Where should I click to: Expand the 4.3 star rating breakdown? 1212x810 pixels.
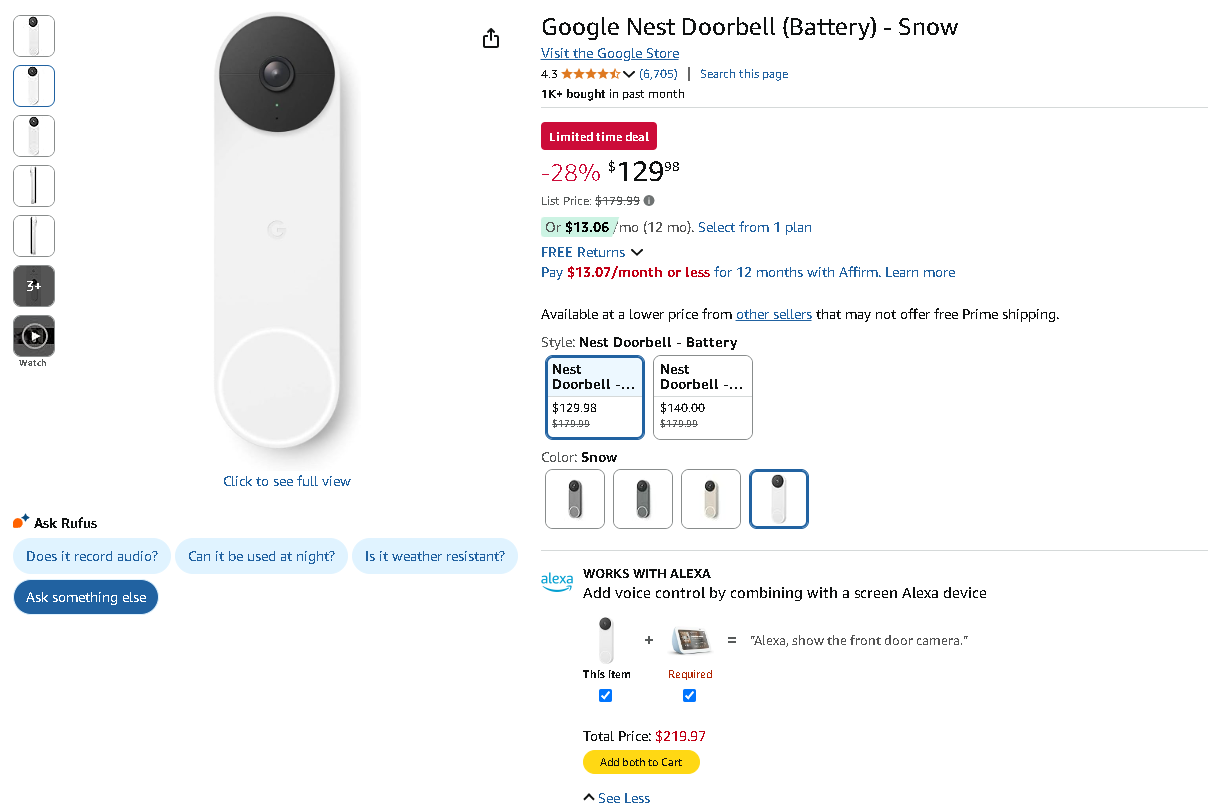(x=630, y=73)
